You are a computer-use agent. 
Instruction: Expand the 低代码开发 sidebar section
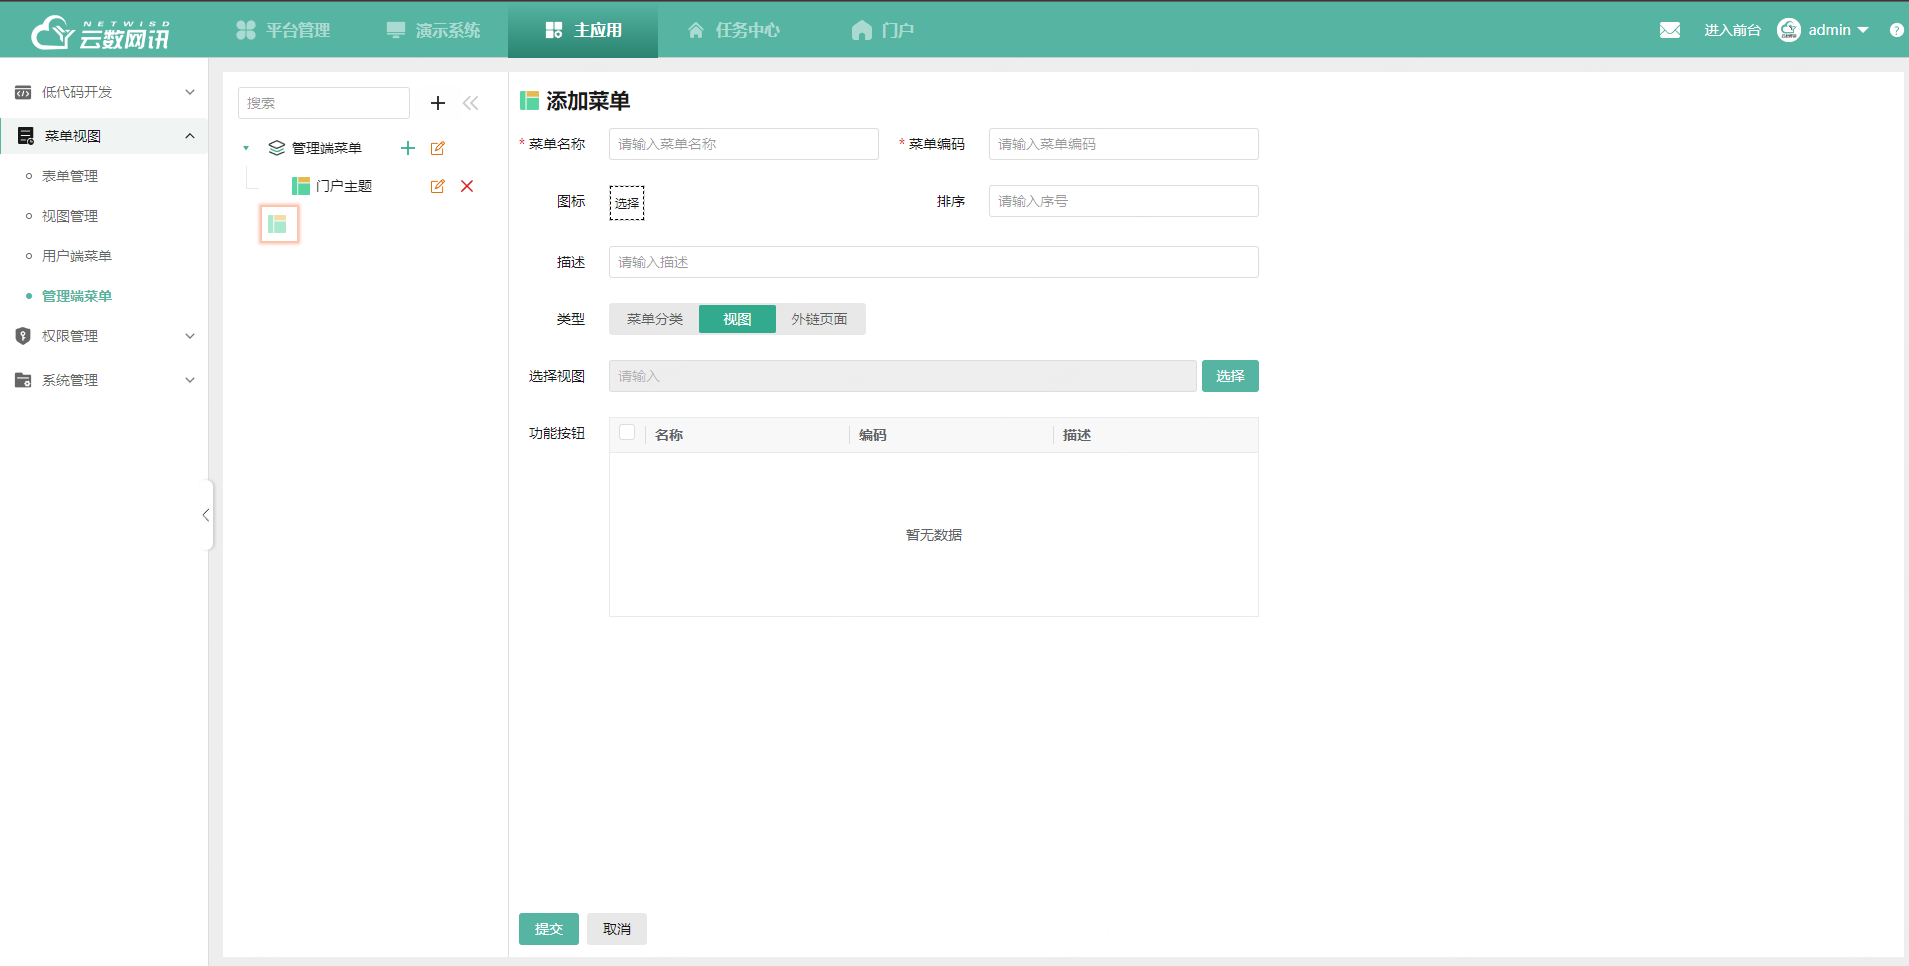[x=104, y=92]
